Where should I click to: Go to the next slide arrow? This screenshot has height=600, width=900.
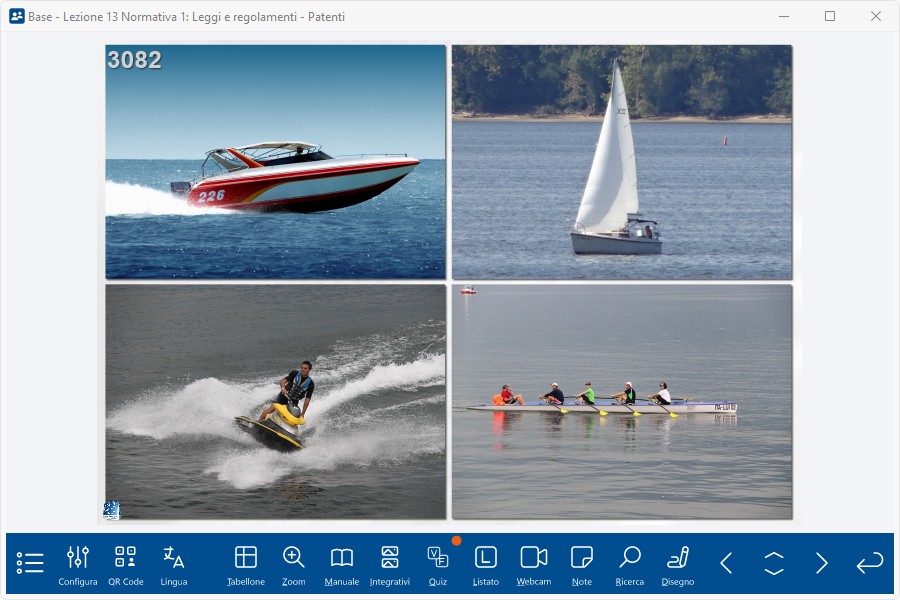point(822,563)
